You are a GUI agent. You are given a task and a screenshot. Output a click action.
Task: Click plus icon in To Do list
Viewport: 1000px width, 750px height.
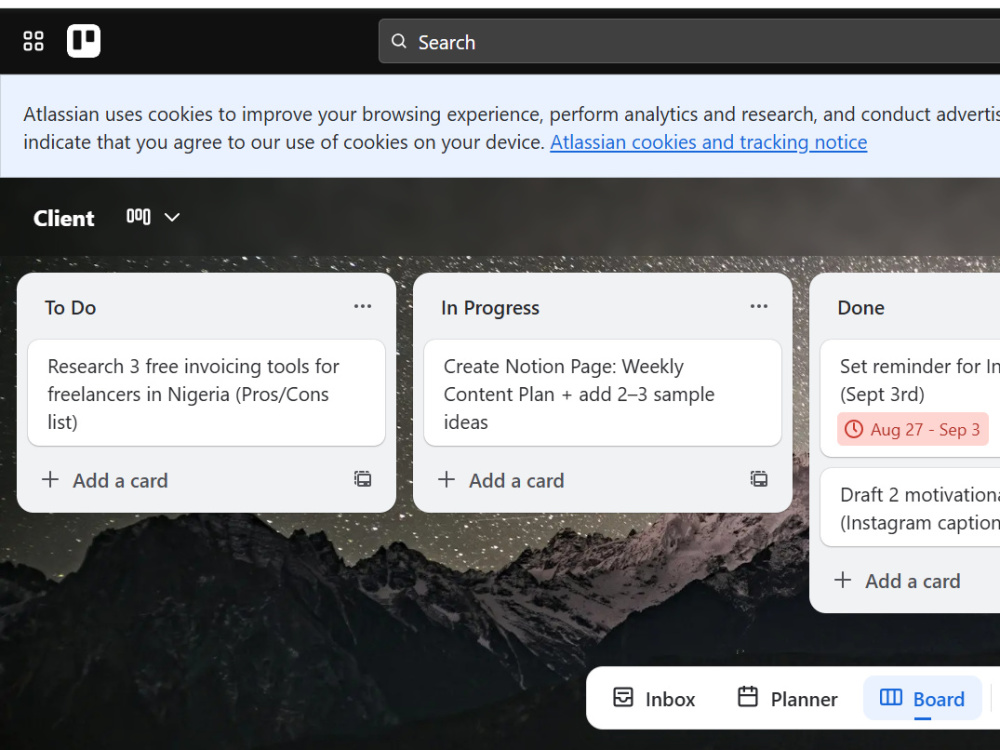[x=50, y=480]
